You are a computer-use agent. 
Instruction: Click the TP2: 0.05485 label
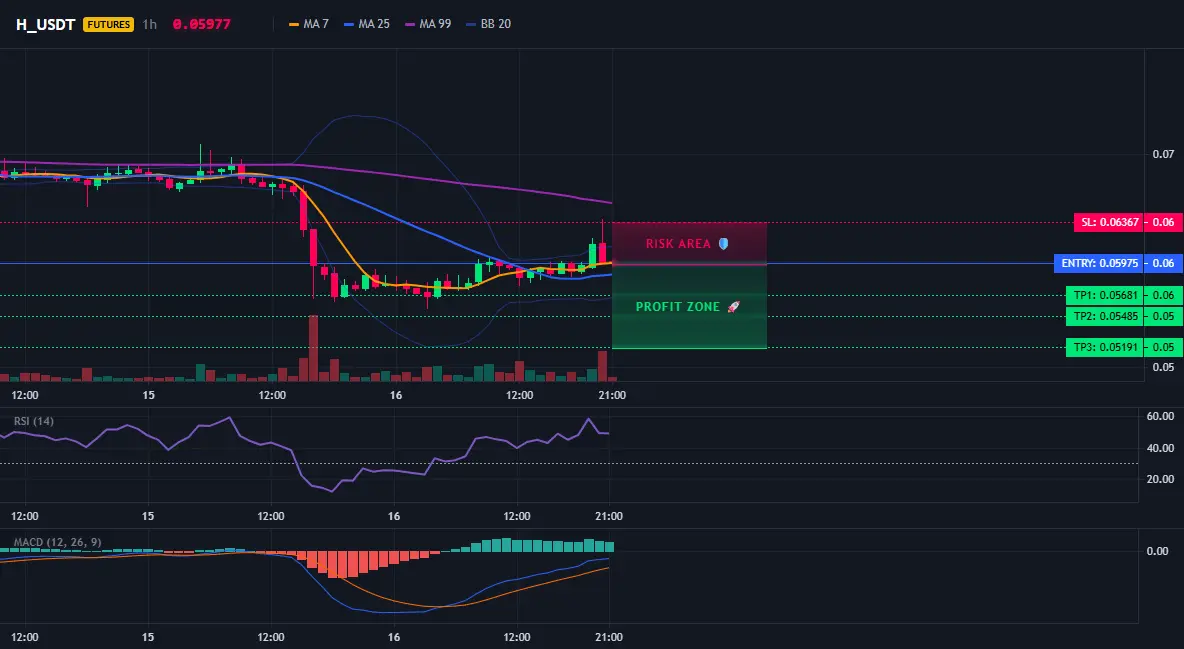[x=1105, y=317]
